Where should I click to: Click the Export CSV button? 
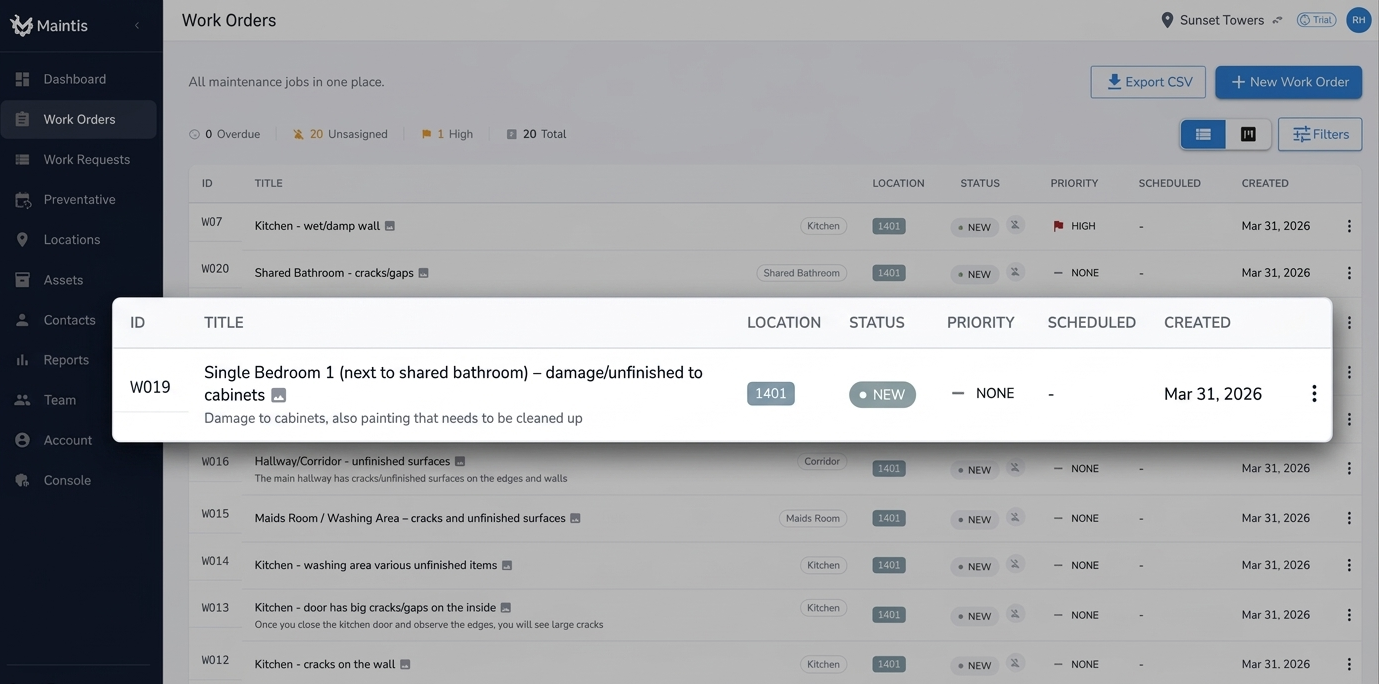click(x=1148, y=82)
